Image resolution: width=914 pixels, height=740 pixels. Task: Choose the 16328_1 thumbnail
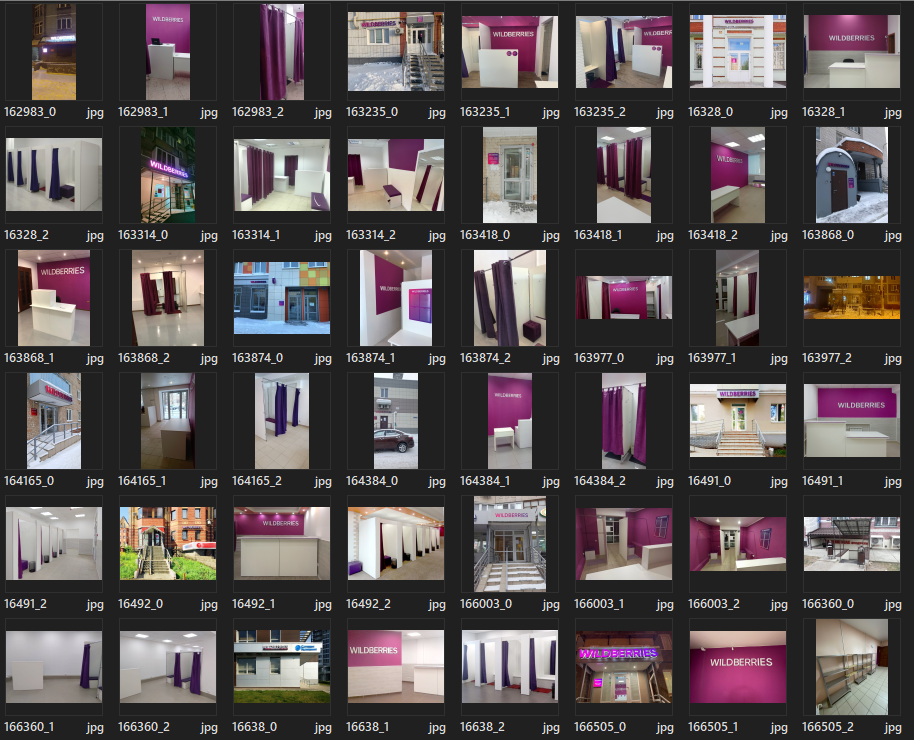[x=852, y=52]
